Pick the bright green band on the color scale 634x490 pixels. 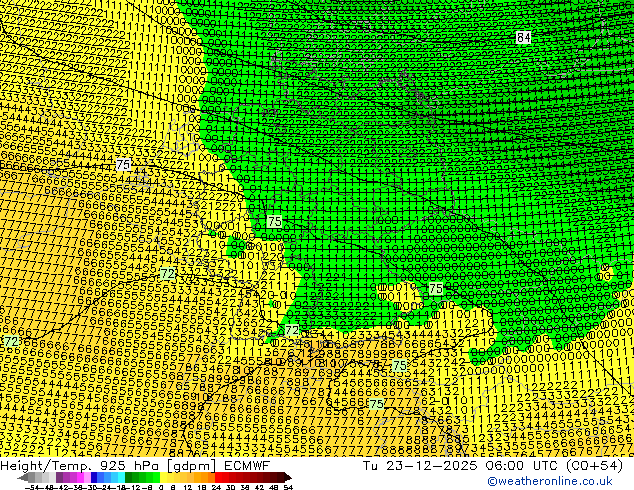tap(156, 478)
